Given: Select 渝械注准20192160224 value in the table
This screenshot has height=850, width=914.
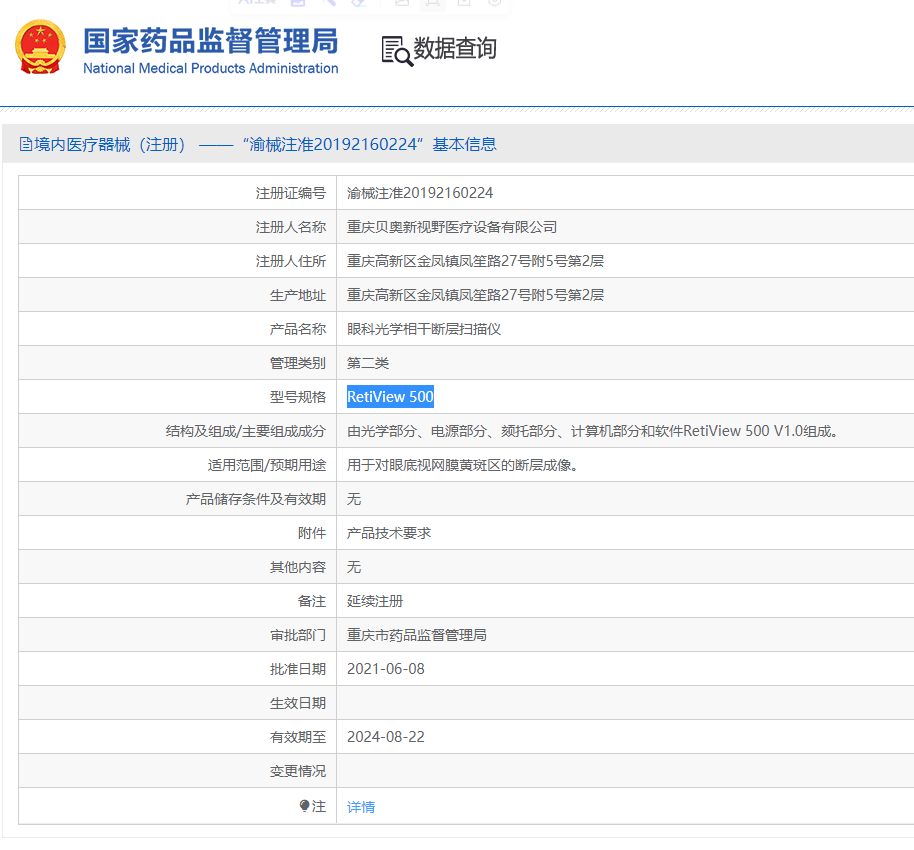Looking at the screenshot, I should [x=420, y=193].
